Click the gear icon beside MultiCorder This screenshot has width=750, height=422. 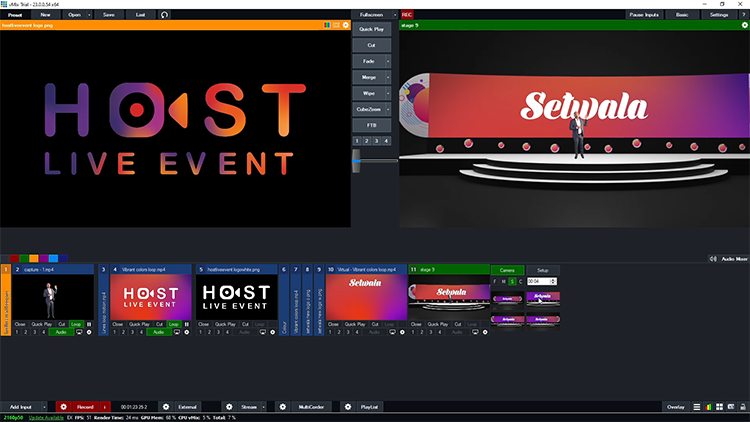(282, 407)
